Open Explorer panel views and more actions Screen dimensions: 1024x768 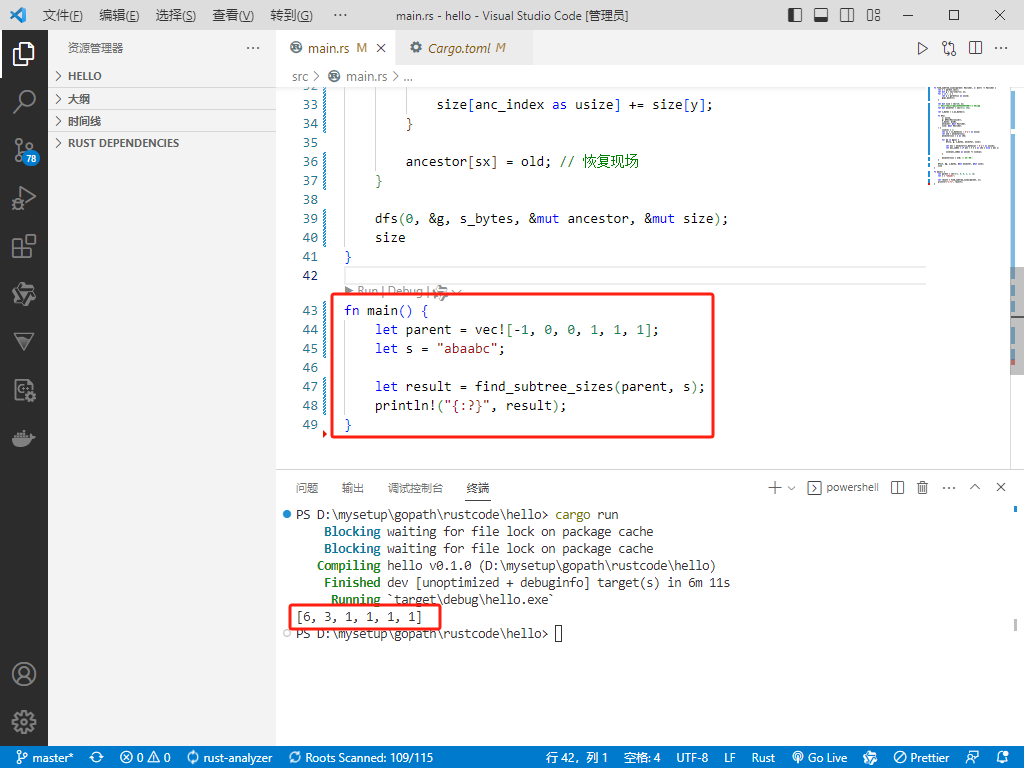[x=253, y=48]
